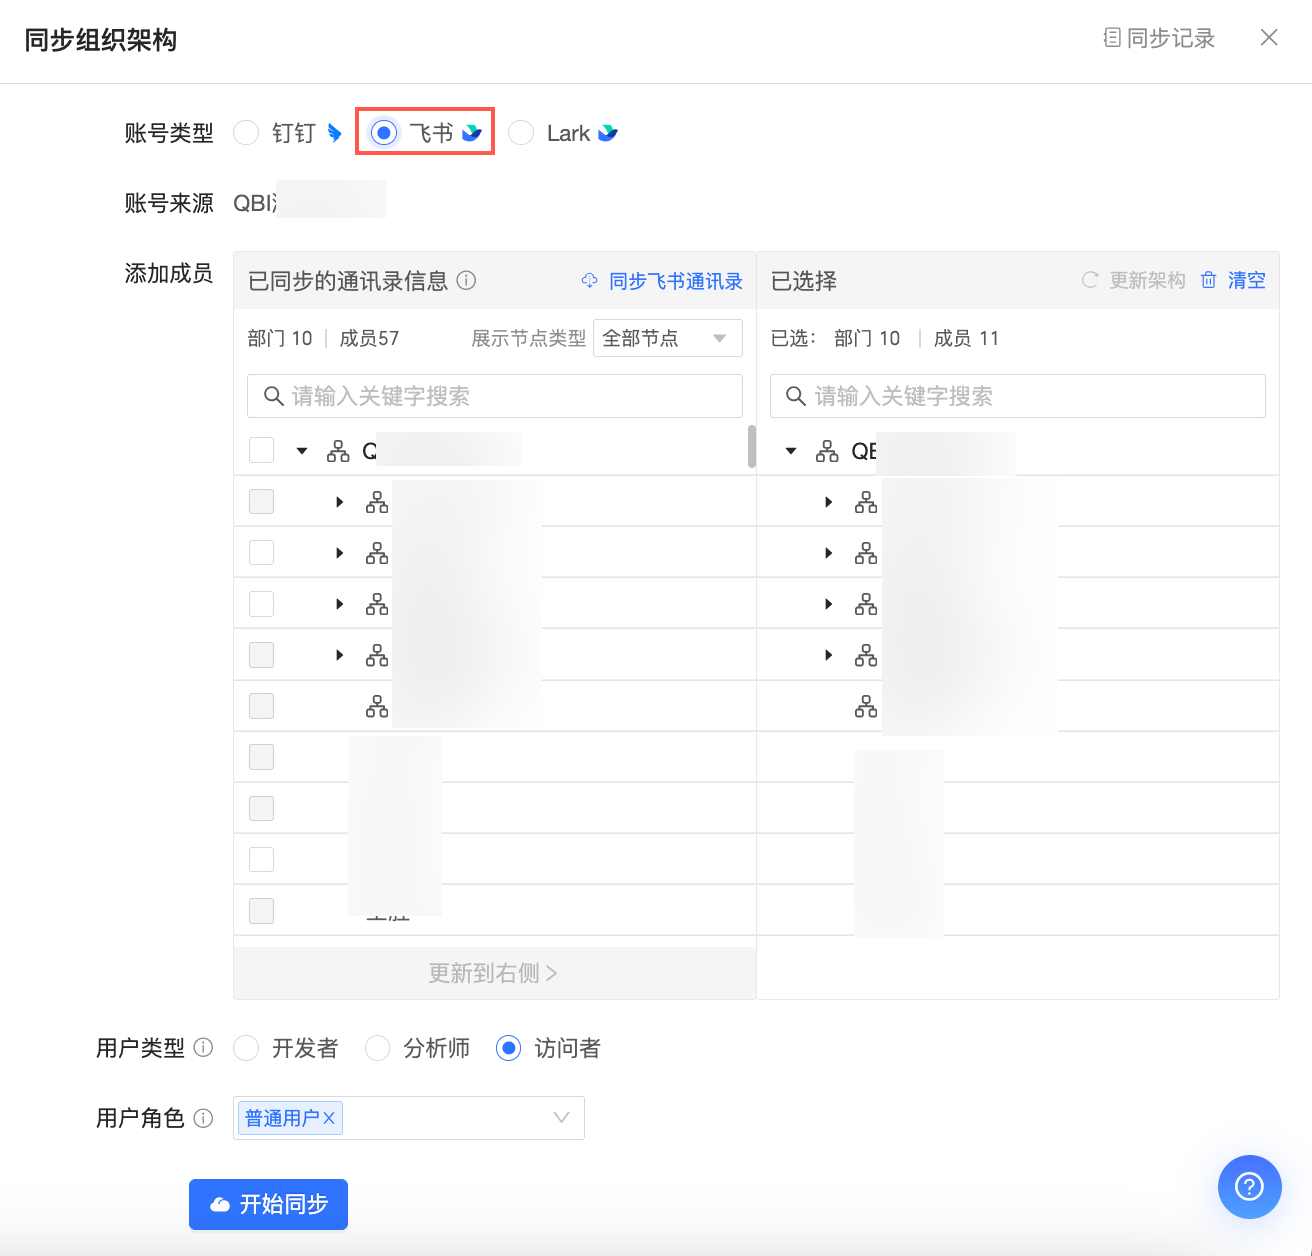Check the second department checkbox in left tree

(x=261, y=552)
